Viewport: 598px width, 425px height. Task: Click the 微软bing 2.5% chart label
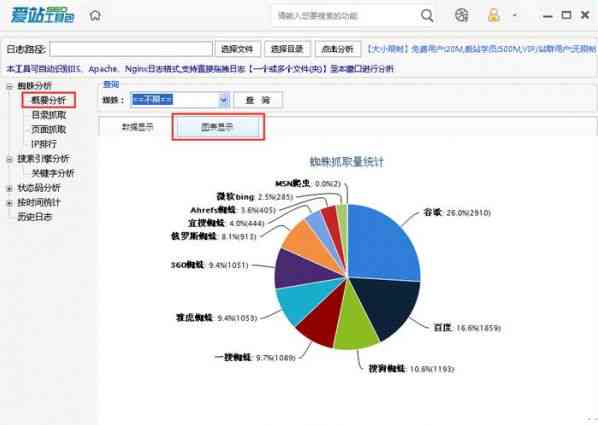coord(255,197)
